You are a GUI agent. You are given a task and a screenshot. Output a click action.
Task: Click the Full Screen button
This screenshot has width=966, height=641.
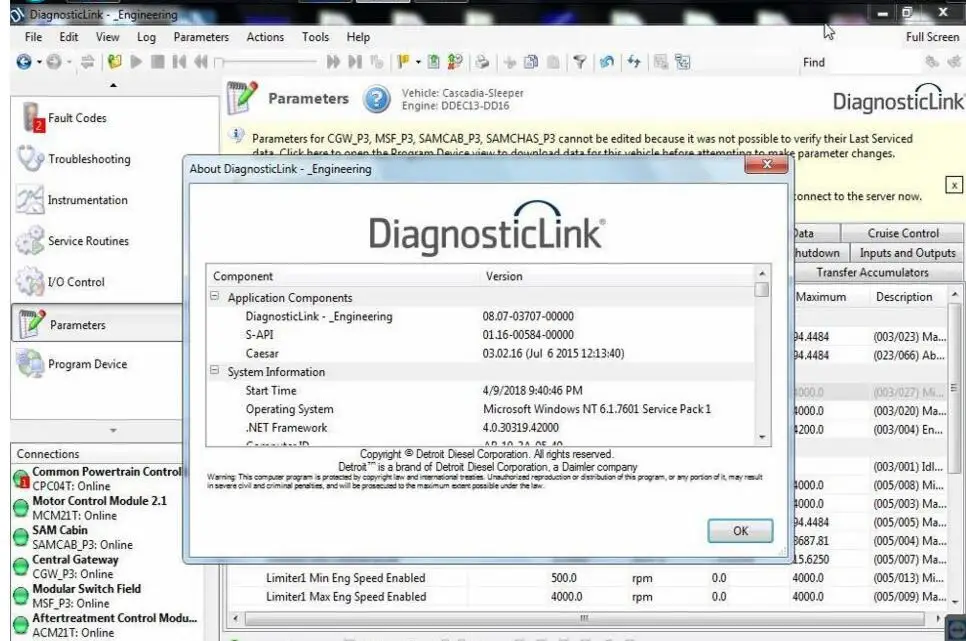(x=932, y=37)
